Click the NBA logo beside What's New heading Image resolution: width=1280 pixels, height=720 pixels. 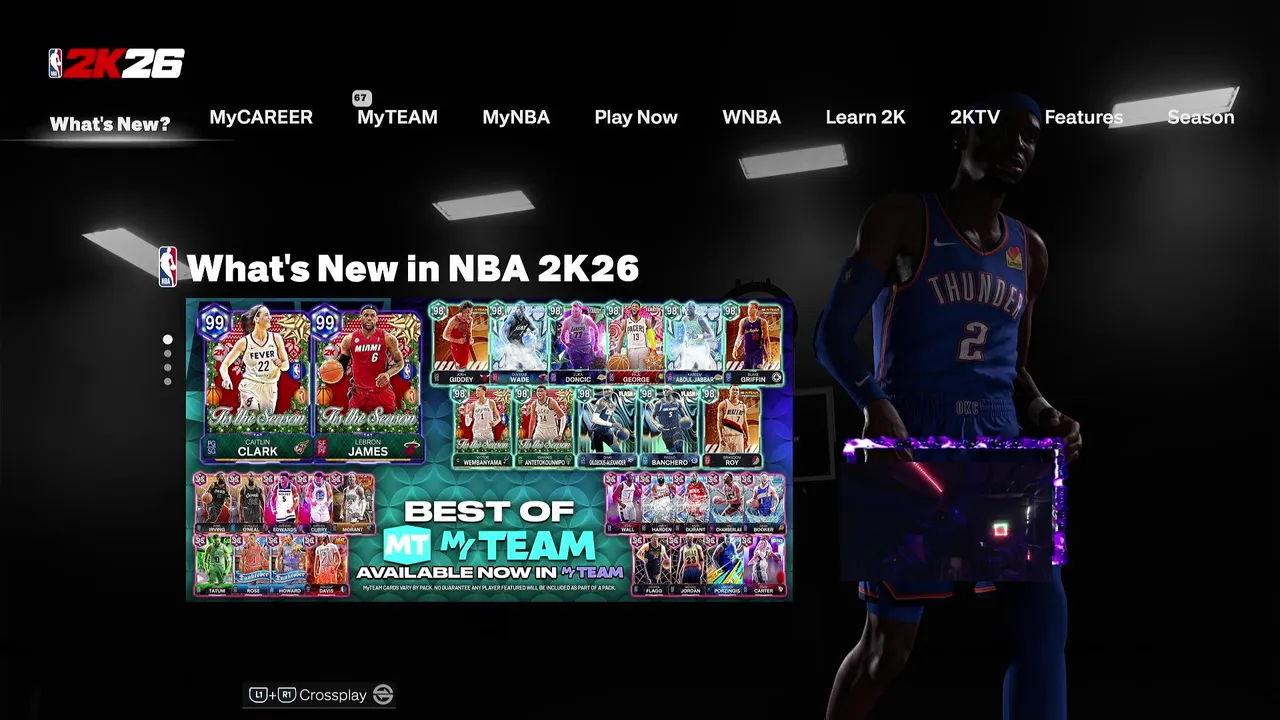coord(168,267)
